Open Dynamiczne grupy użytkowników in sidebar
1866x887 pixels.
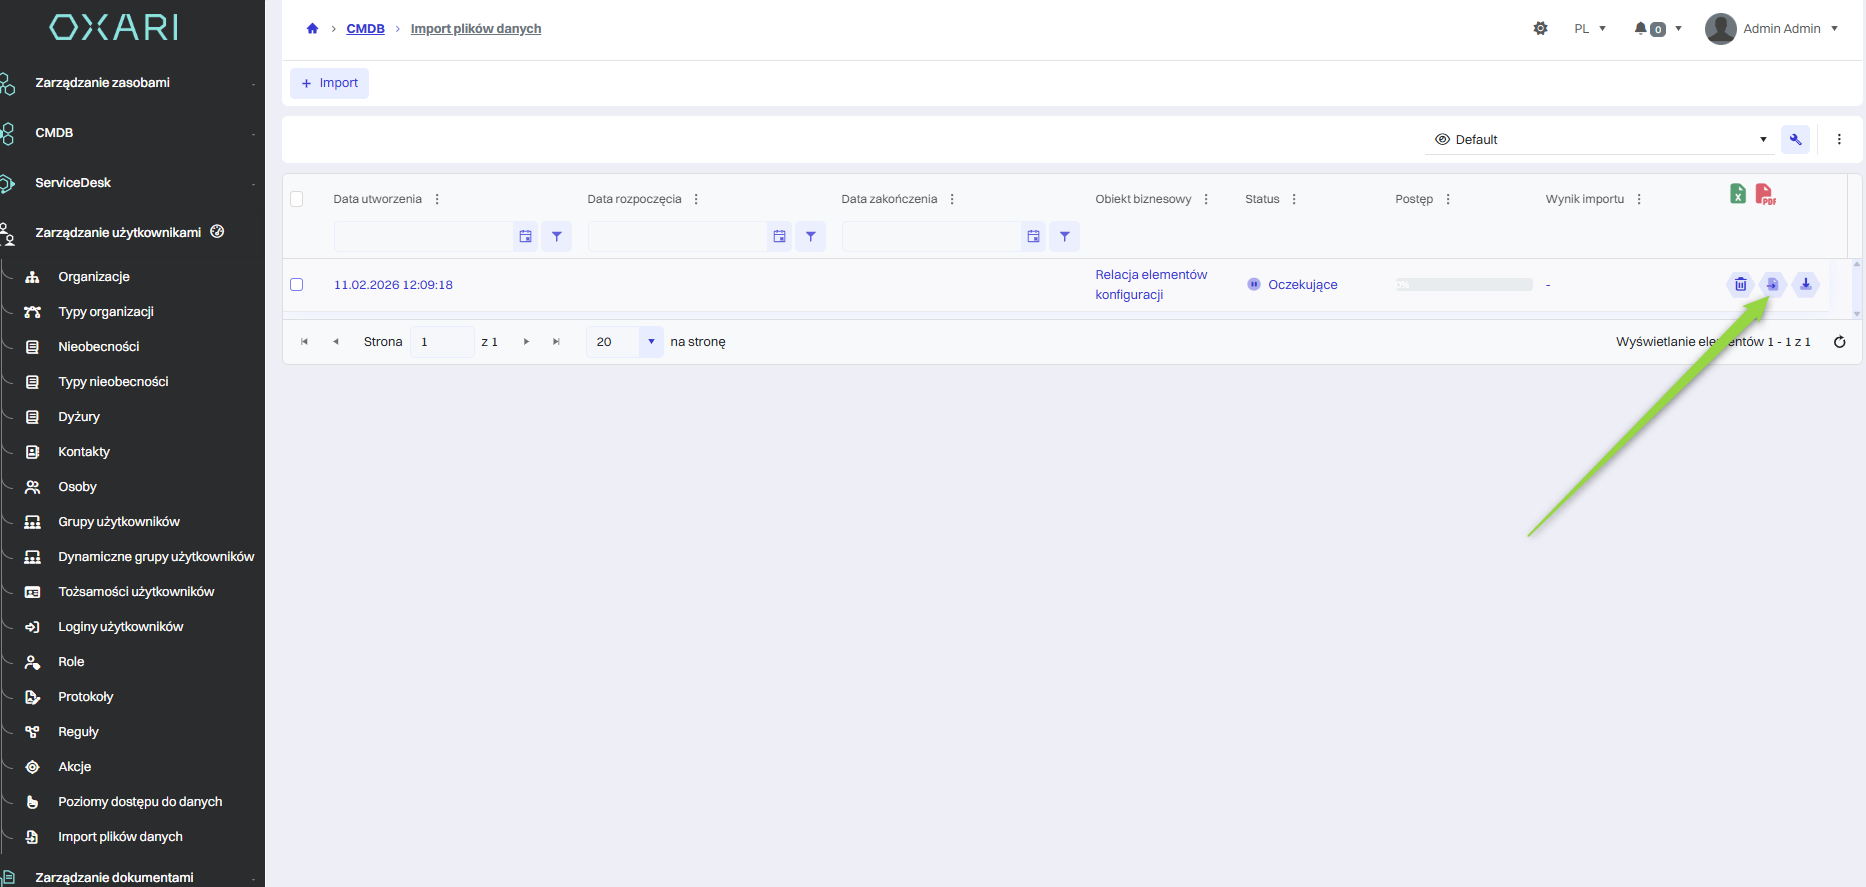pos(156,557)
